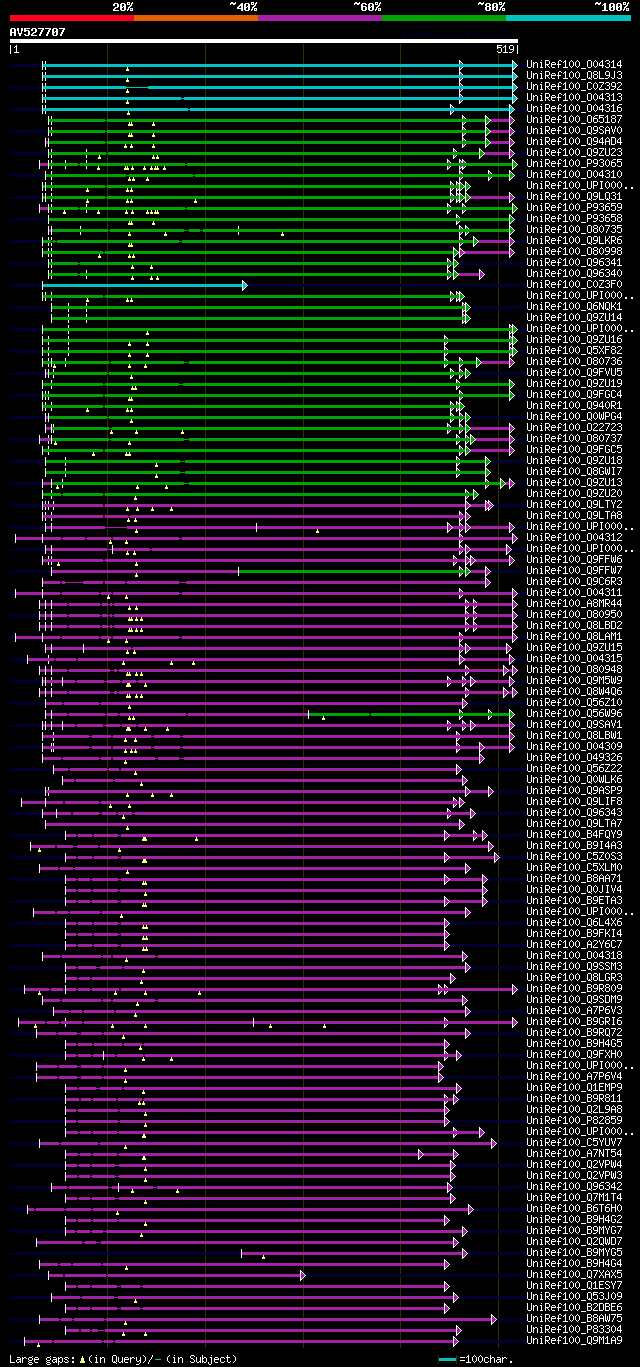The image size is (640, 1367).
Task: Click UniRef100_C5XLM0 entry label
Action: pos(574,867)
